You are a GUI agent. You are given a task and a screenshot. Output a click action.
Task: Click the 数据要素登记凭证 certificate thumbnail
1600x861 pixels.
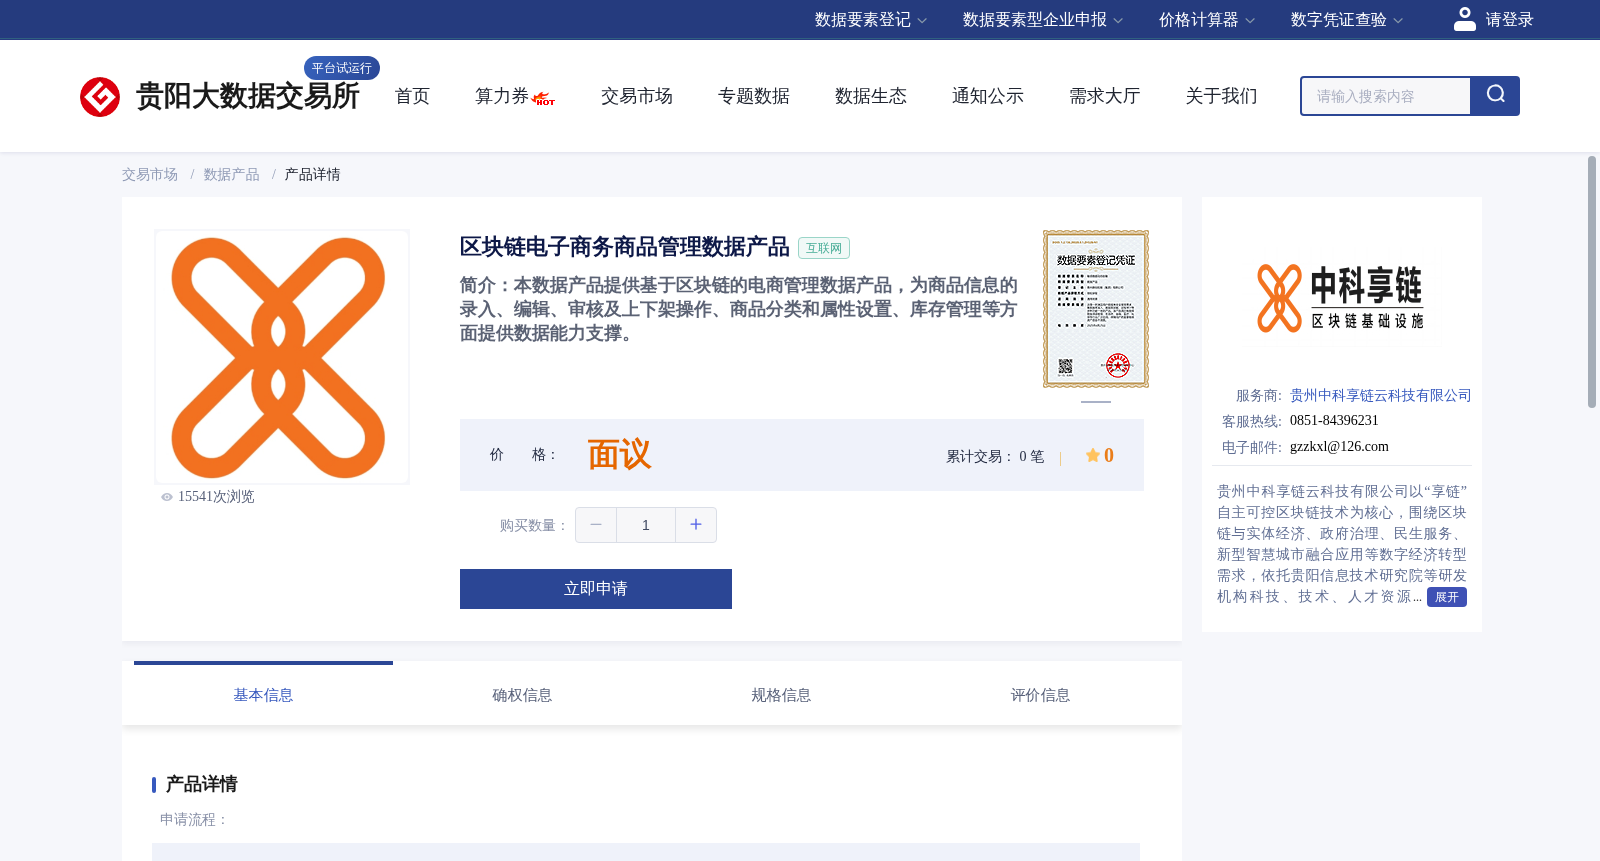tap(1096, 309)
